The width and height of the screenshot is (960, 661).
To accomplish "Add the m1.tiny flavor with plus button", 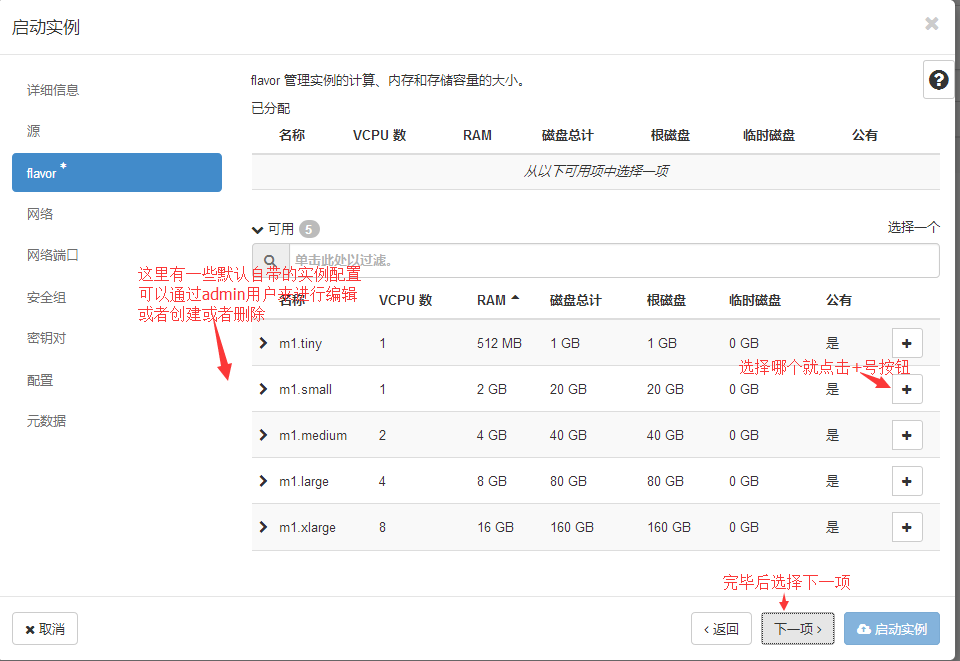I will click(906, 343).
